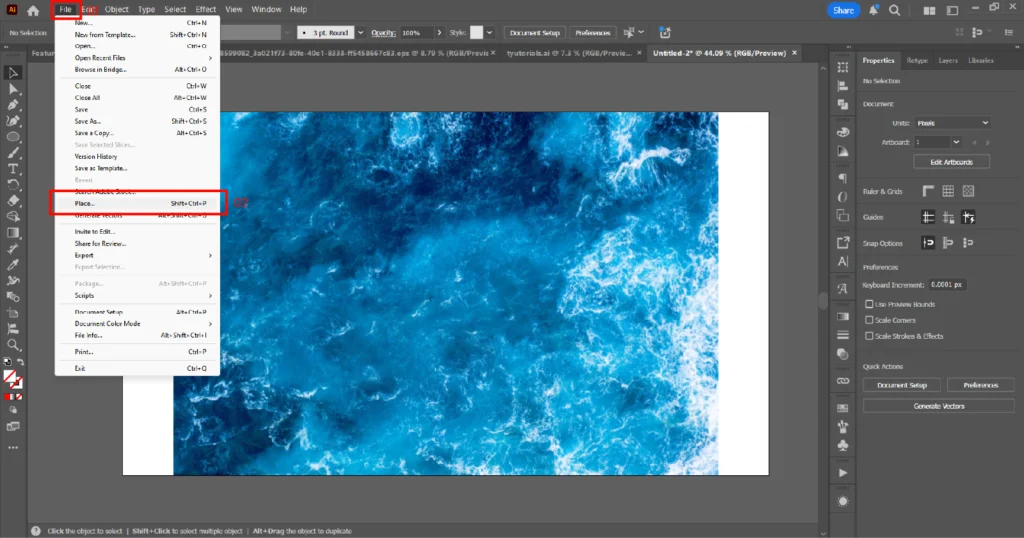Toggle Smart Guides icon
Viewport: 1024px width, 538px height.
[x=968, y=217]
